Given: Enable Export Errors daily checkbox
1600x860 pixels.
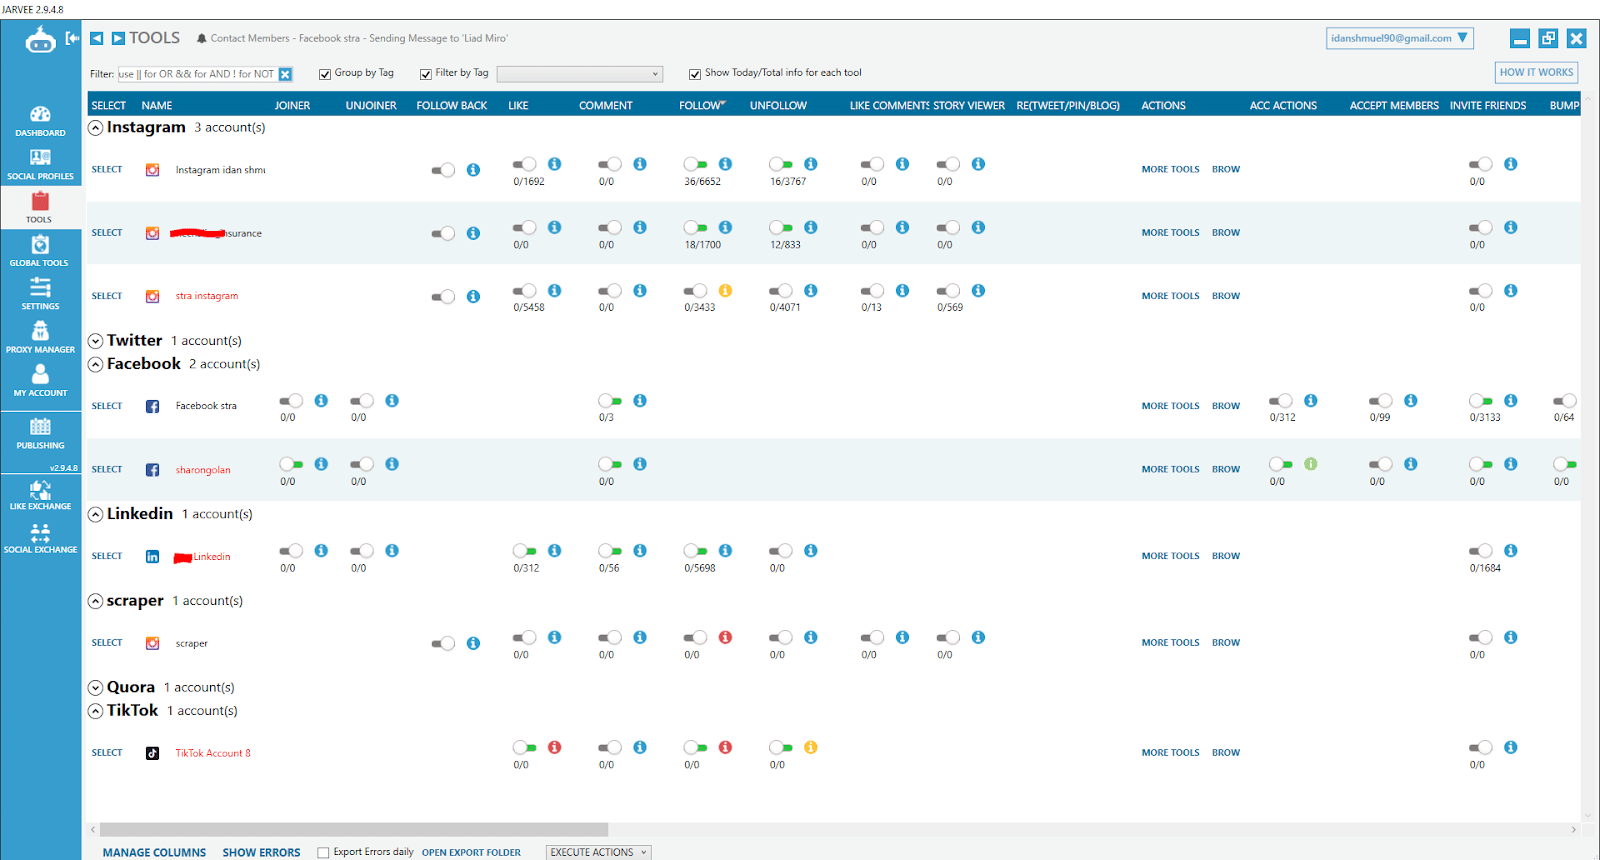Looking at the screenshot, I should pyautogui.click(x=323, y=853).
